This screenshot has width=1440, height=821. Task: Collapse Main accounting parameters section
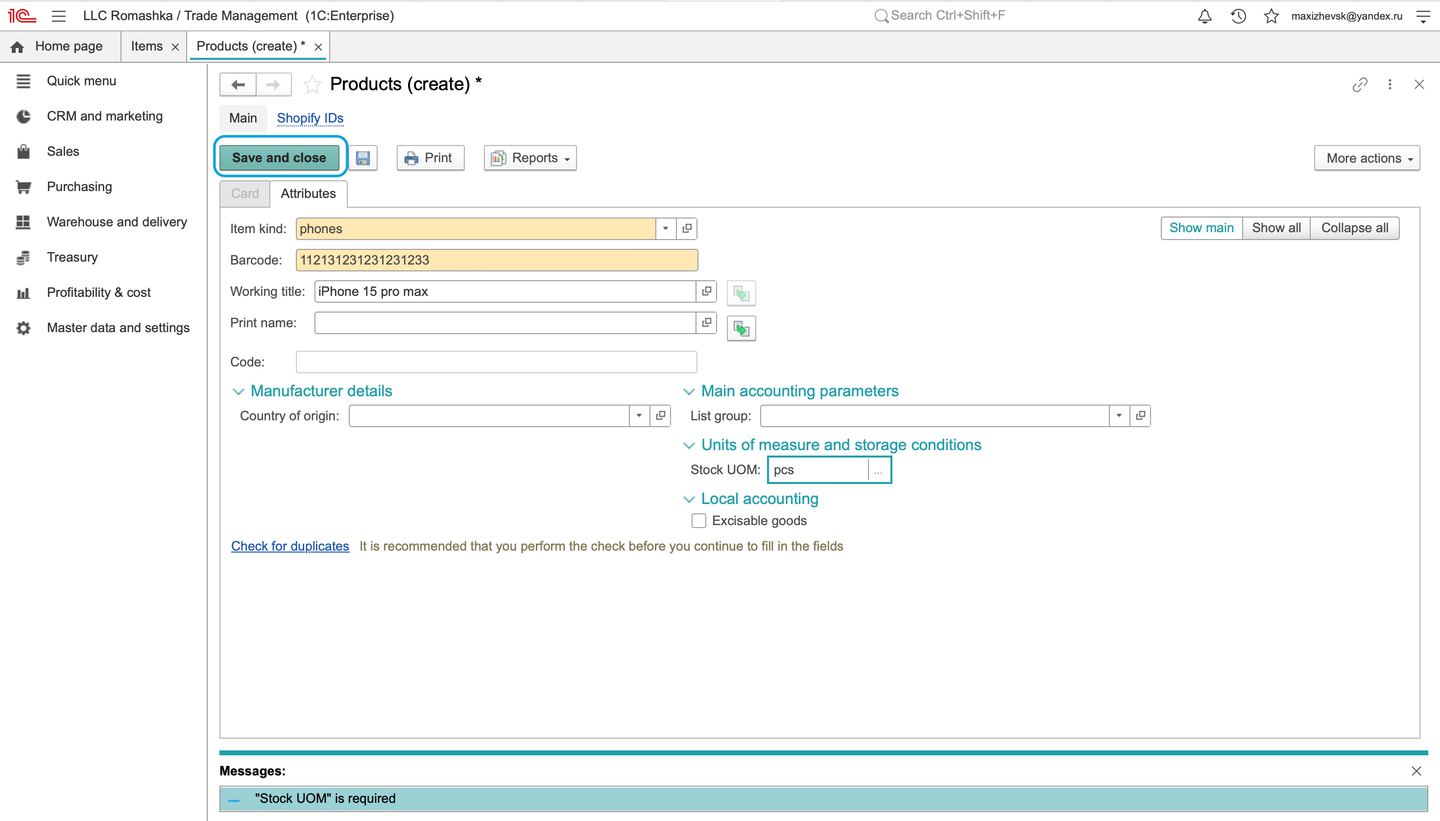coord(689,392)
